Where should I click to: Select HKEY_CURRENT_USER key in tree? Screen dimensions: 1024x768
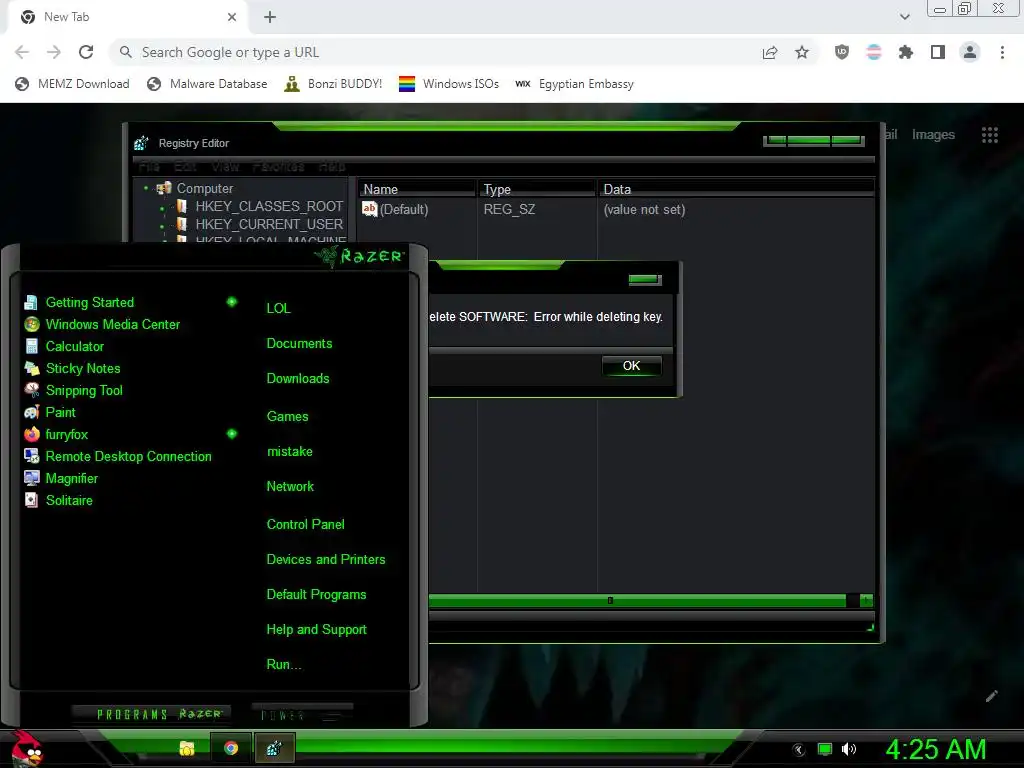tap(268, 225)
